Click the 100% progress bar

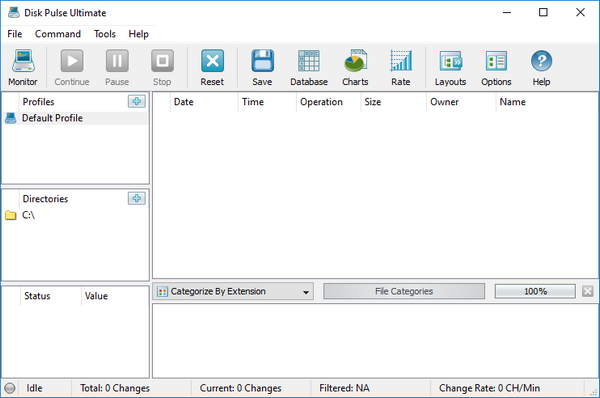tap(535, 291)
